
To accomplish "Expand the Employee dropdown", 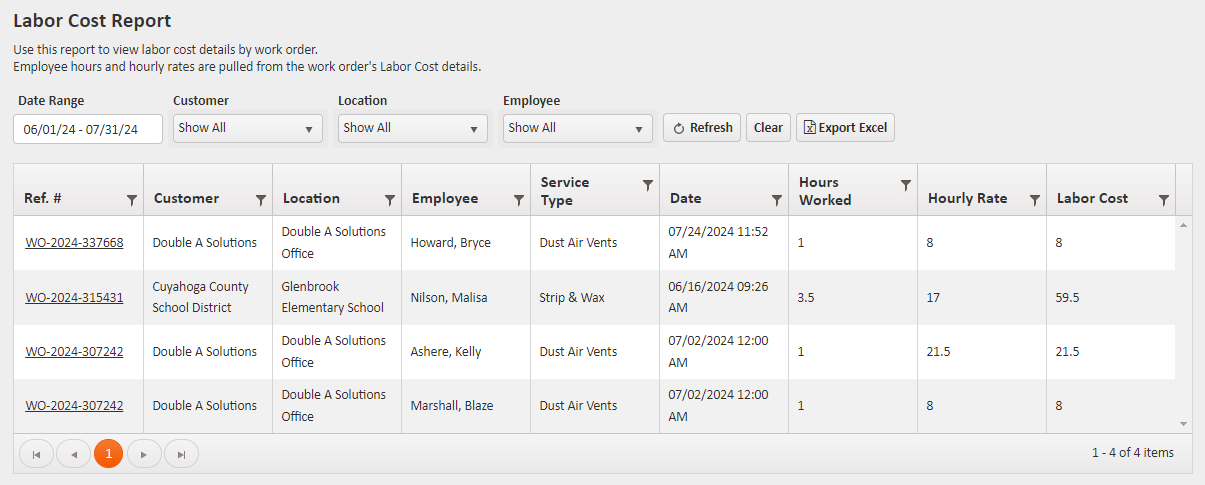I will [x=578, y=128].
